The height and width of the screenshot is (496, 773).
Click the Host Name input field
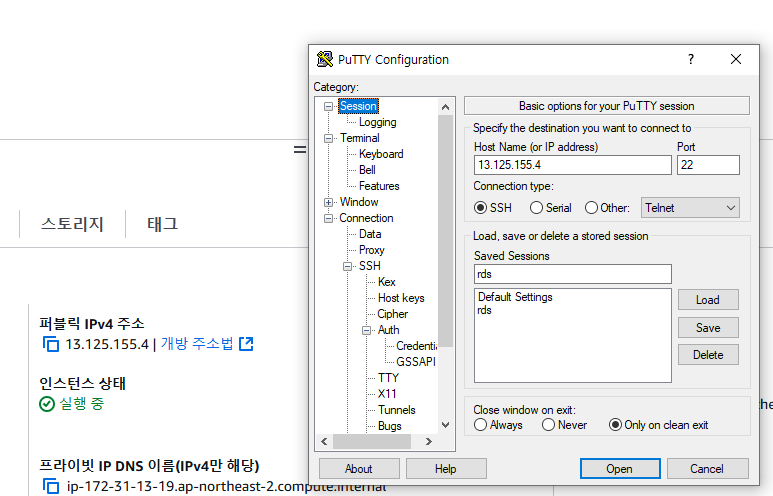click(572, 165)
